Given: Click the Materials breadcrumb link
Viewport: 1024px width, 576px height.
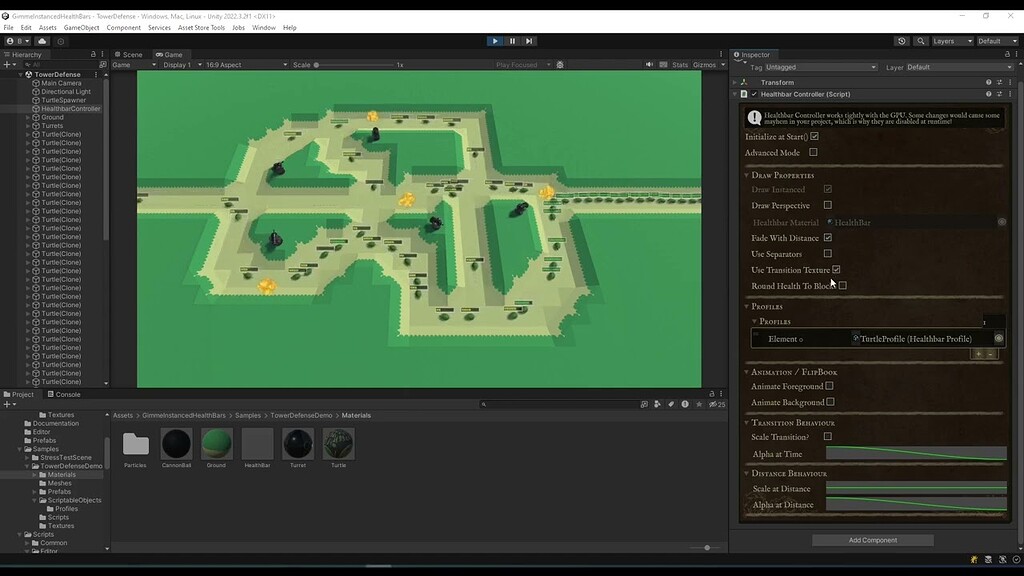Looking at the screenshot, I should [358, 414].
